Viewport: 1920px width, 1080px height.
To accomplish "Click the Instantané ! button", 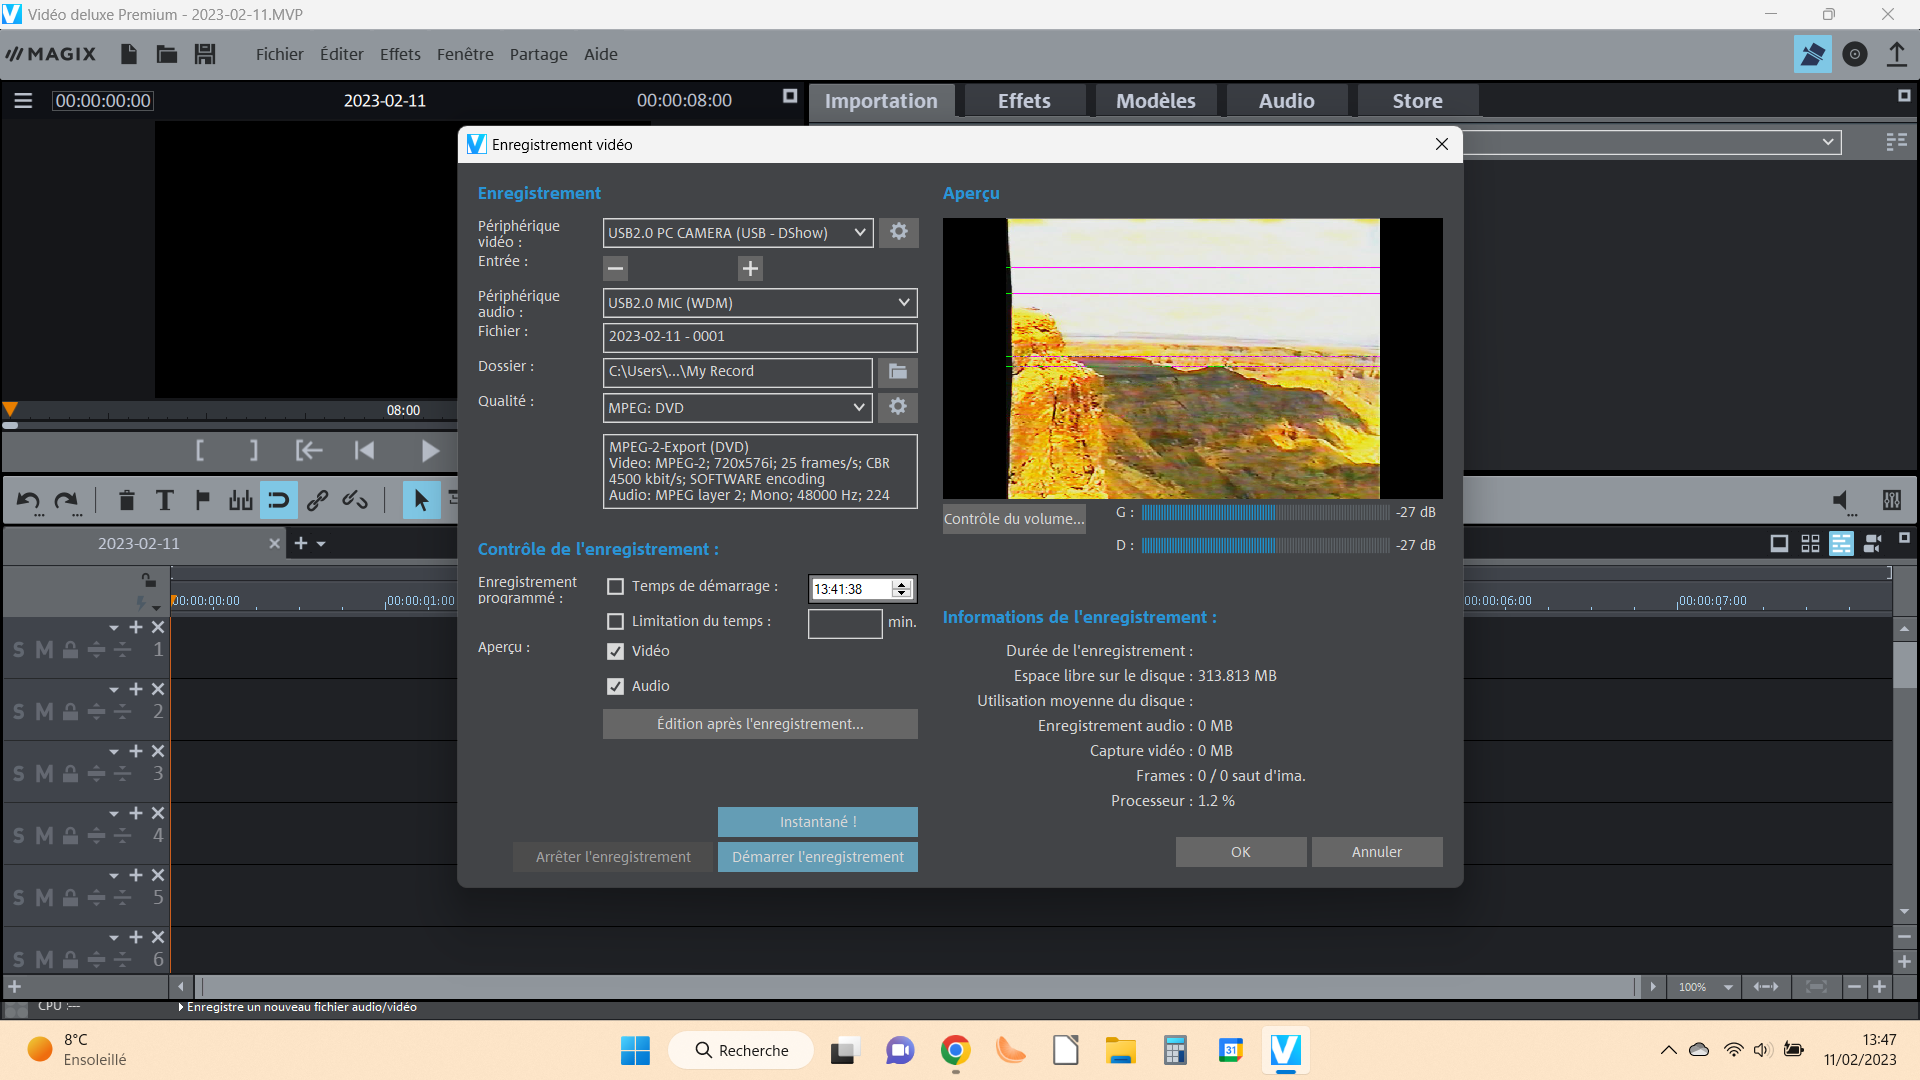I will 817,822.
